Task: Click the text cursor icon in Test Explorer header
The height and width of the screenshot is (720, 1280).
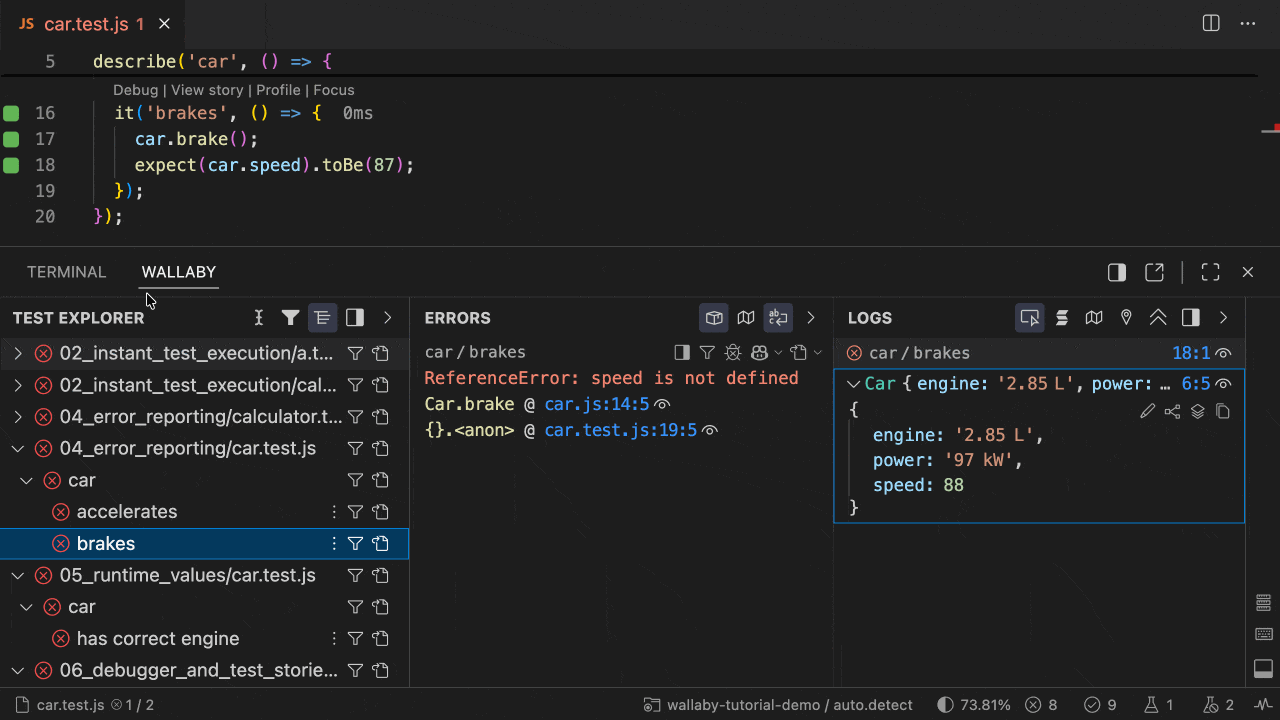Action: pos(258,318)
